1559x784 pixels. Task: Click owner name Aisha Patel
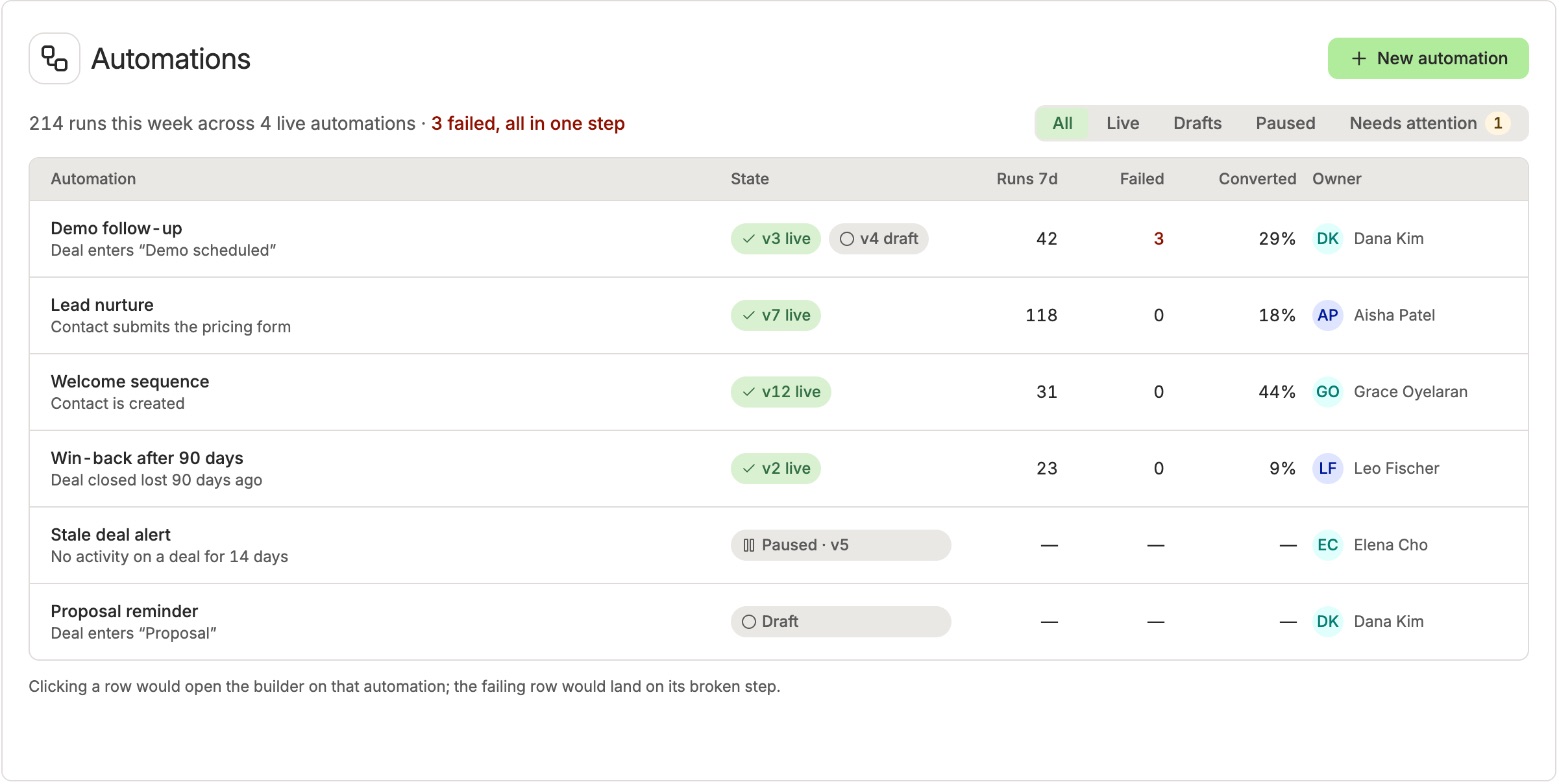pos(1394,315)
